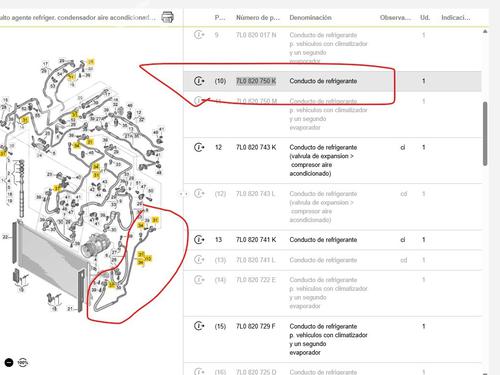The image size is (500, 375).
Task: Click position number (15) in the list
Action: click(220, 326)
